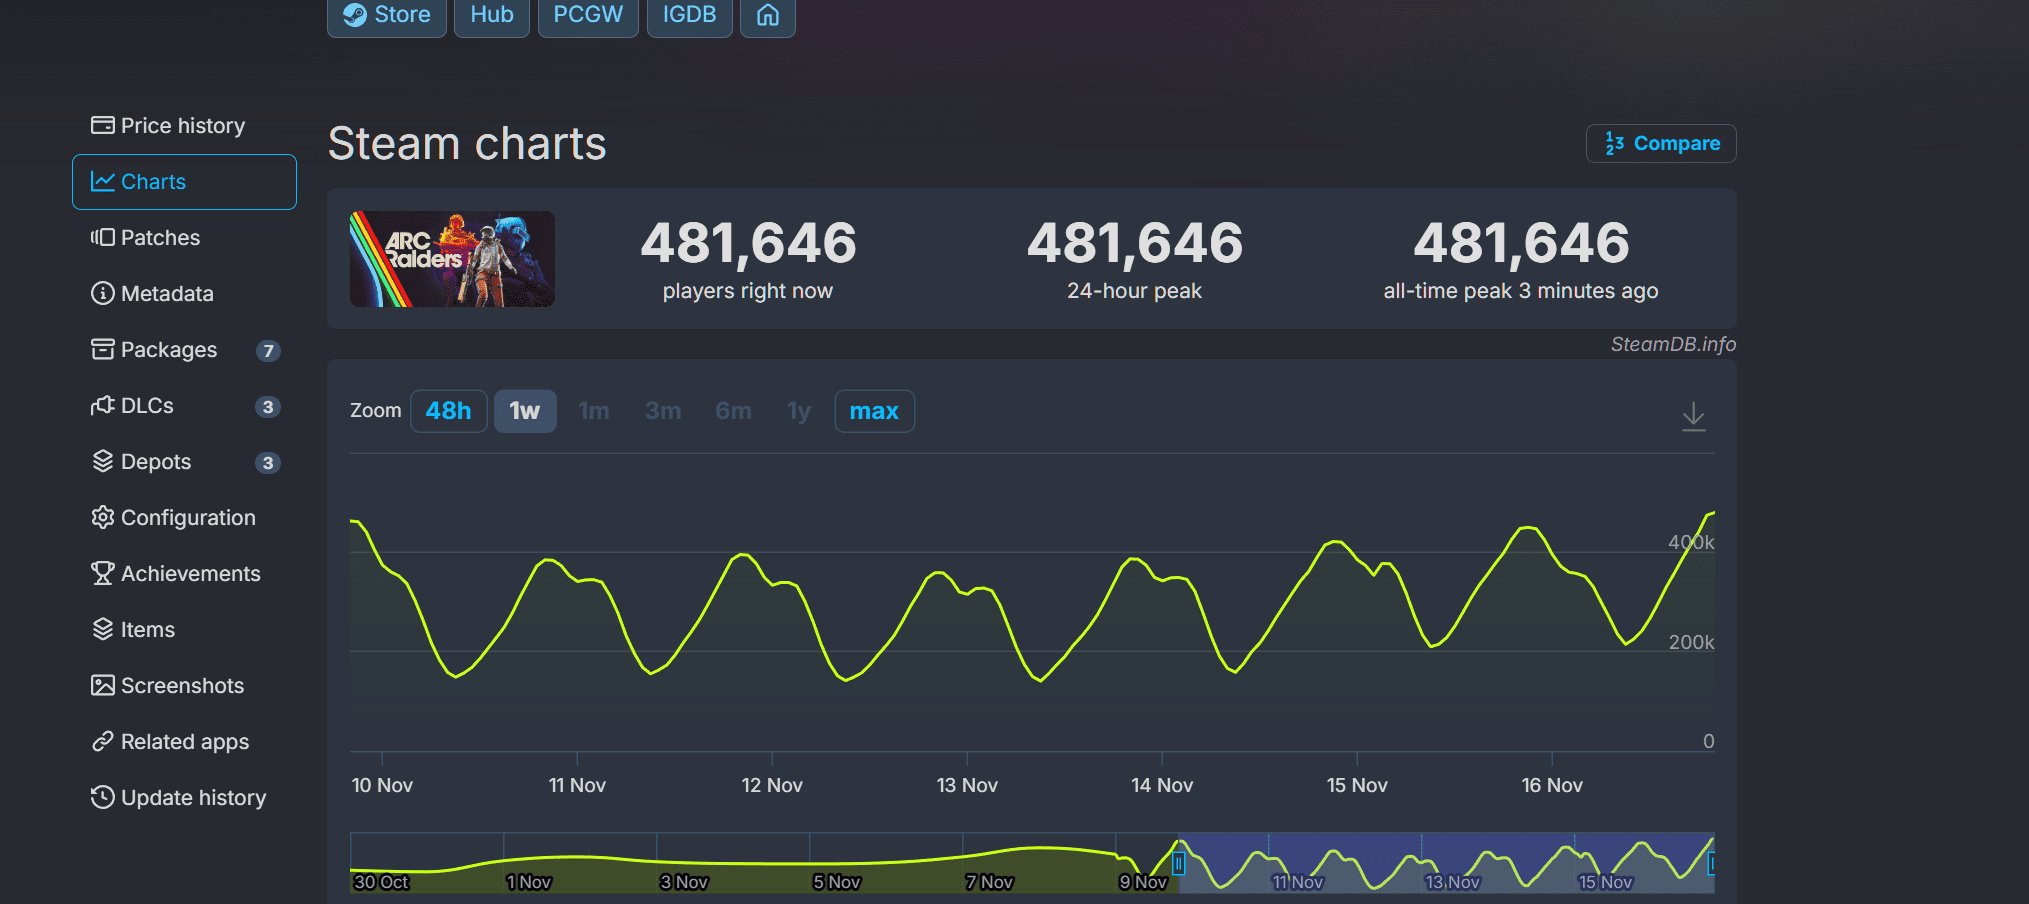View Achievements in sidebar
Screen dimensions: 2029x904
(x=184, y=574)
